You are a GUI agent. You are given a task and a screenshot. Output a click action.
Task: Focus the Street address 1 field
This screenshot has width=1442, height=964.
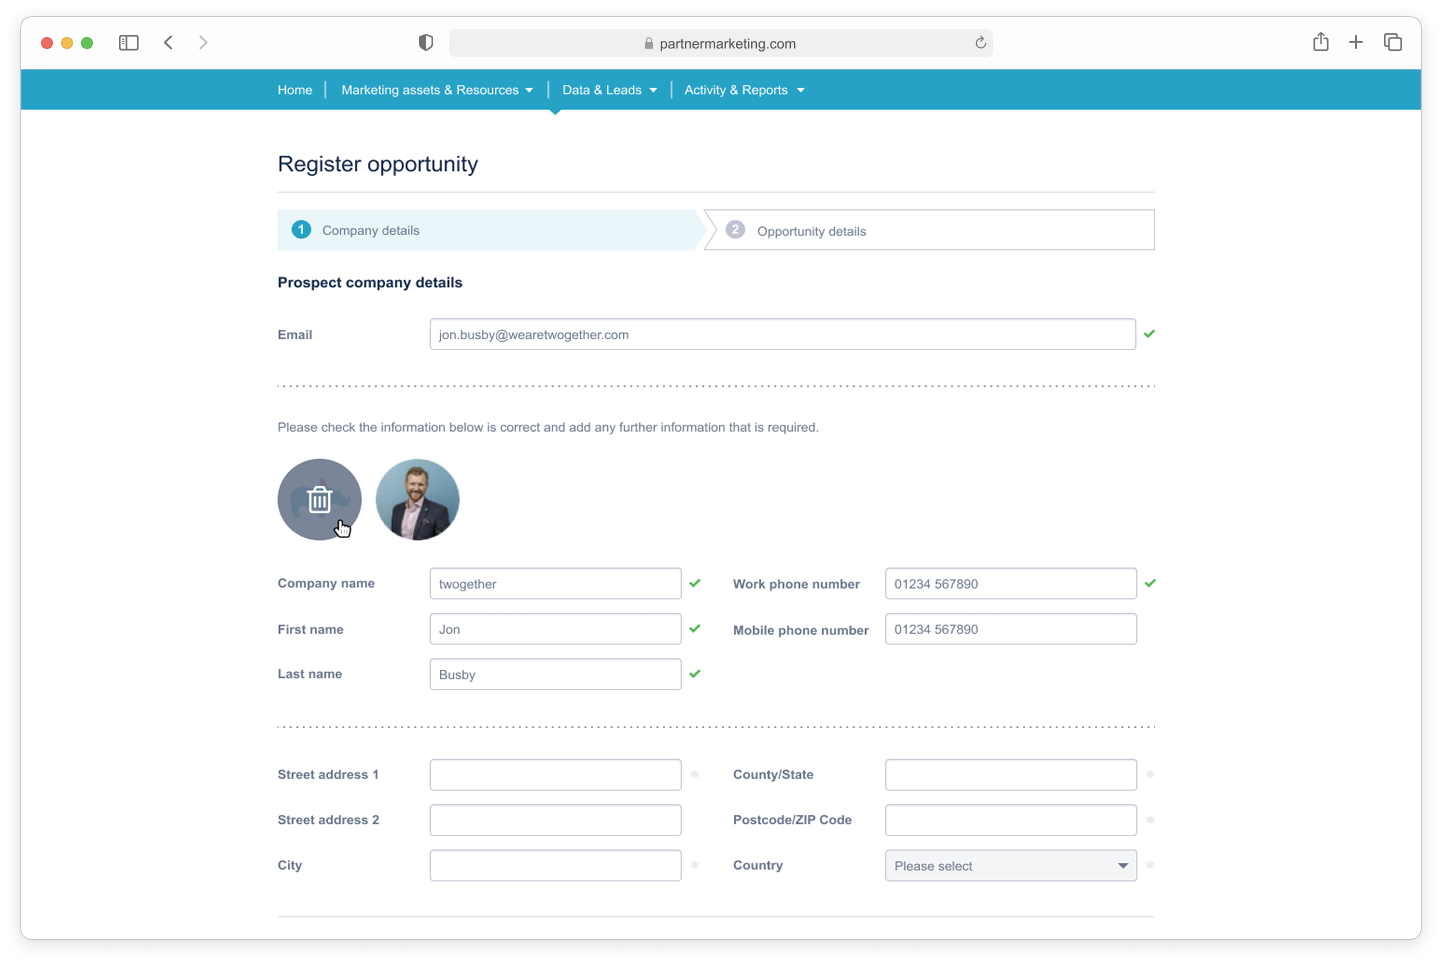coord(555,775)
